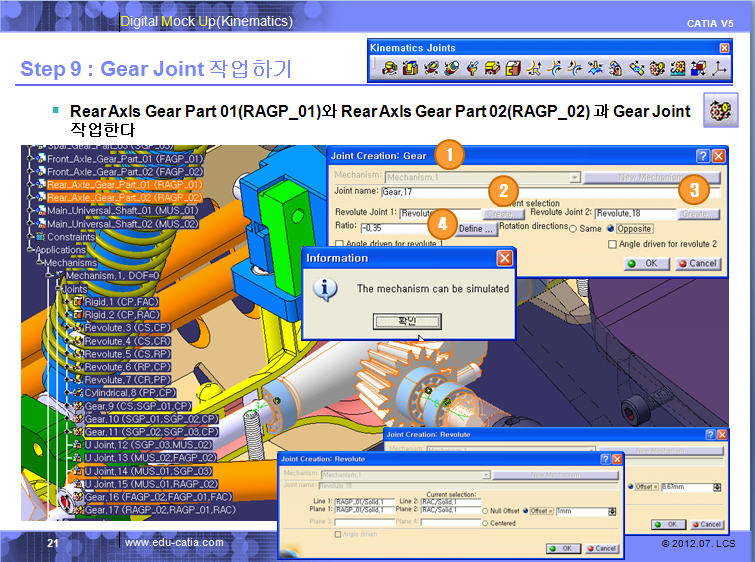Click the Cable Joint toolbar icon
Viewport: 755px width, 562px height.
pyautogui.click(x=698, y=68)
